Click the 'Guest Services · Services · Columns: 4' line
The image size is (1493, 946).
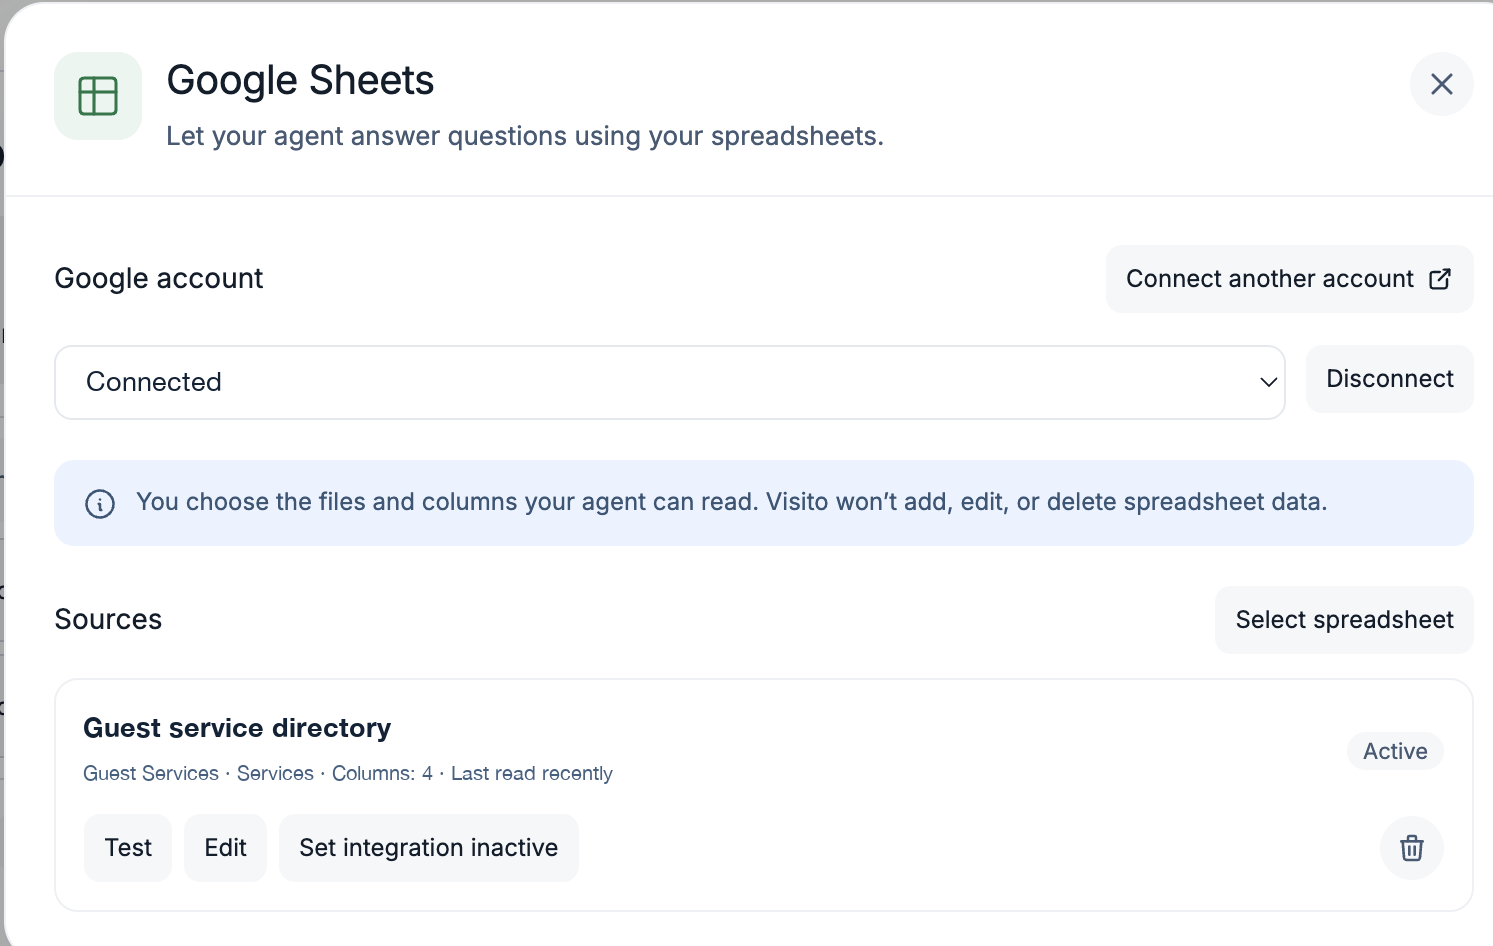[348, 774]
